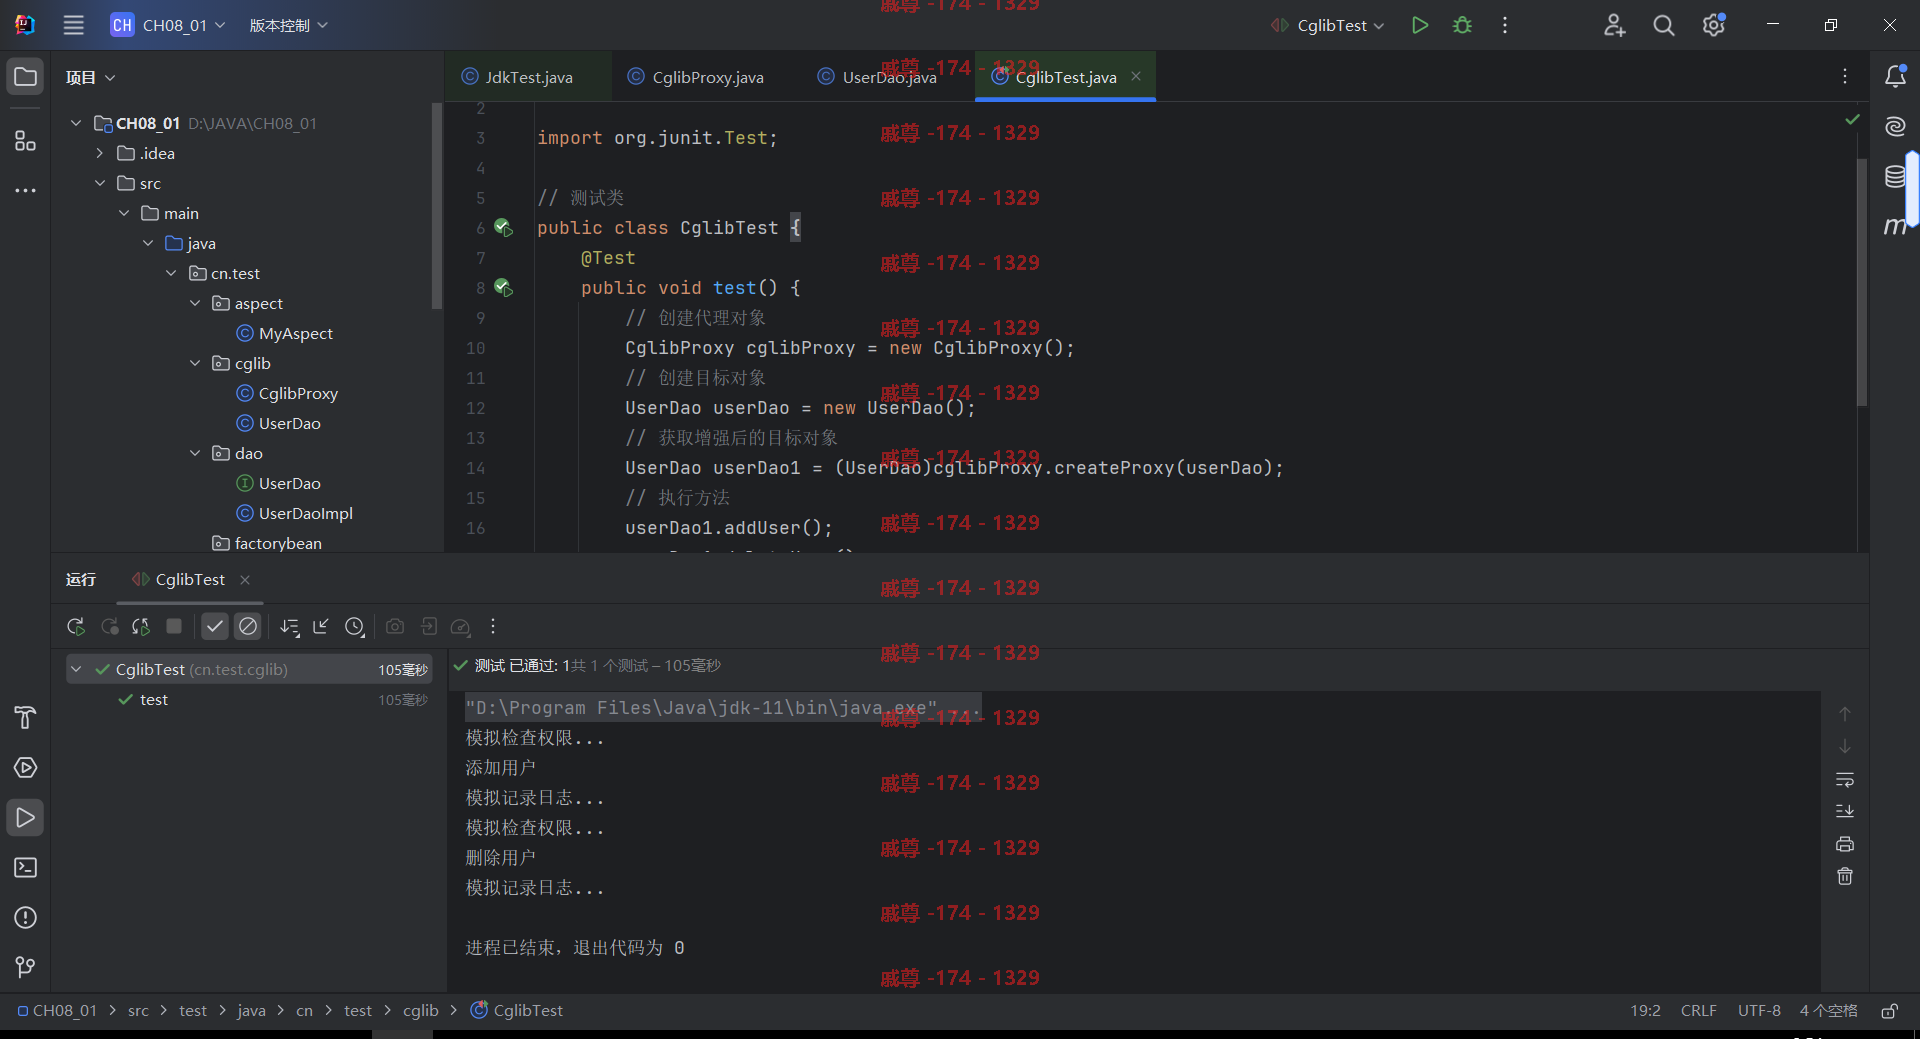Rerun failed tests button
The image size is (1920, 1039).
pyautogui.click(x=109, y=626)
